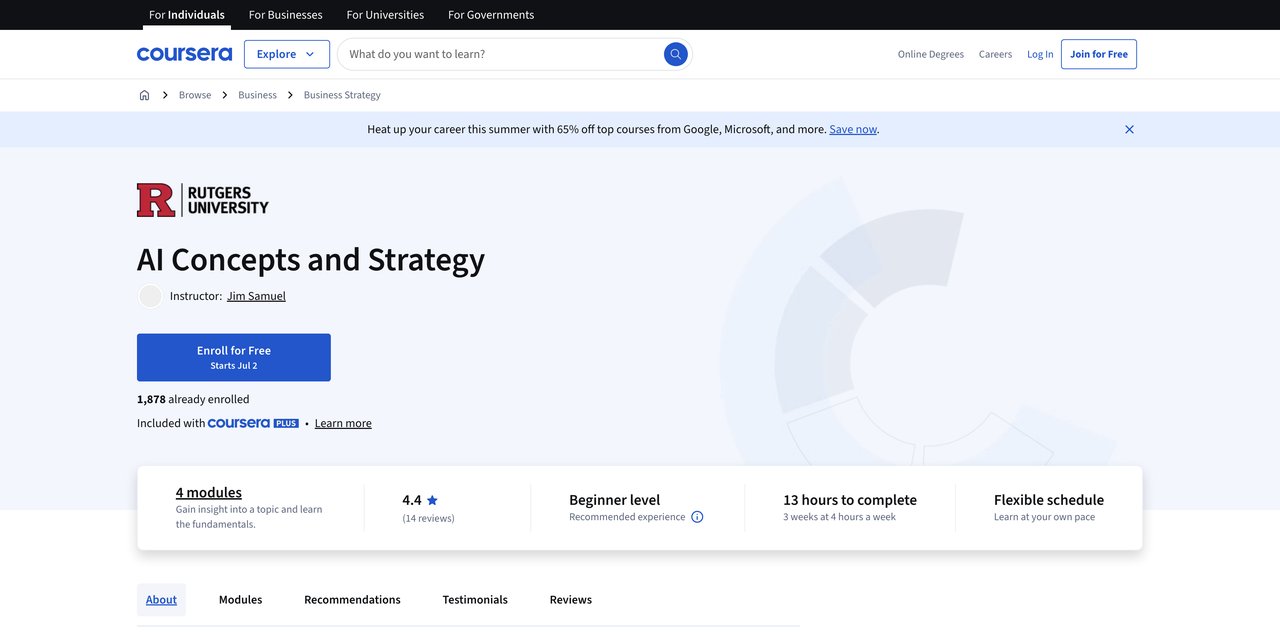Open the Recommended experience info icon
1280x632 pixels.
coord(697,517)
